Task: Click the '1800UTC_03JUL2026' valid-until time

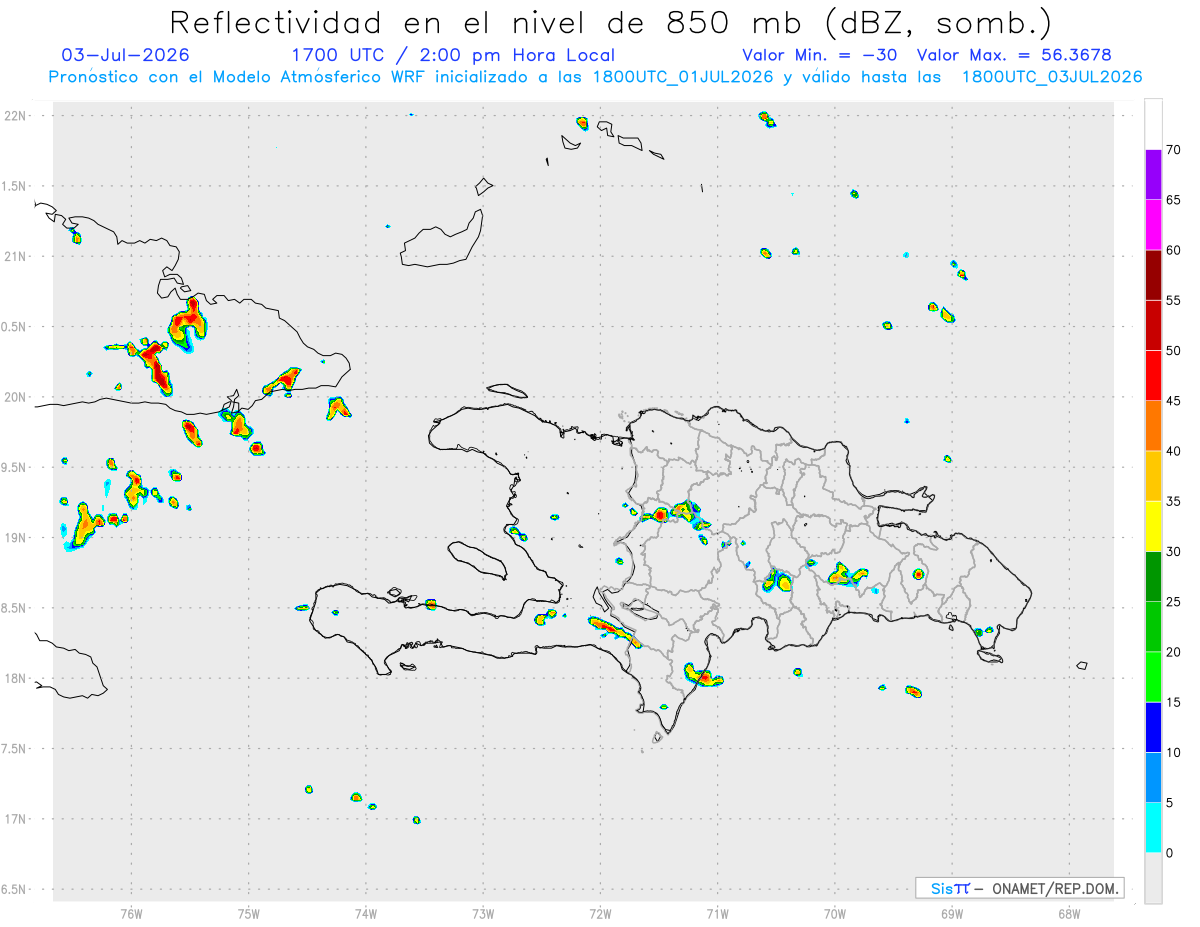Action: click(1051, 77)
